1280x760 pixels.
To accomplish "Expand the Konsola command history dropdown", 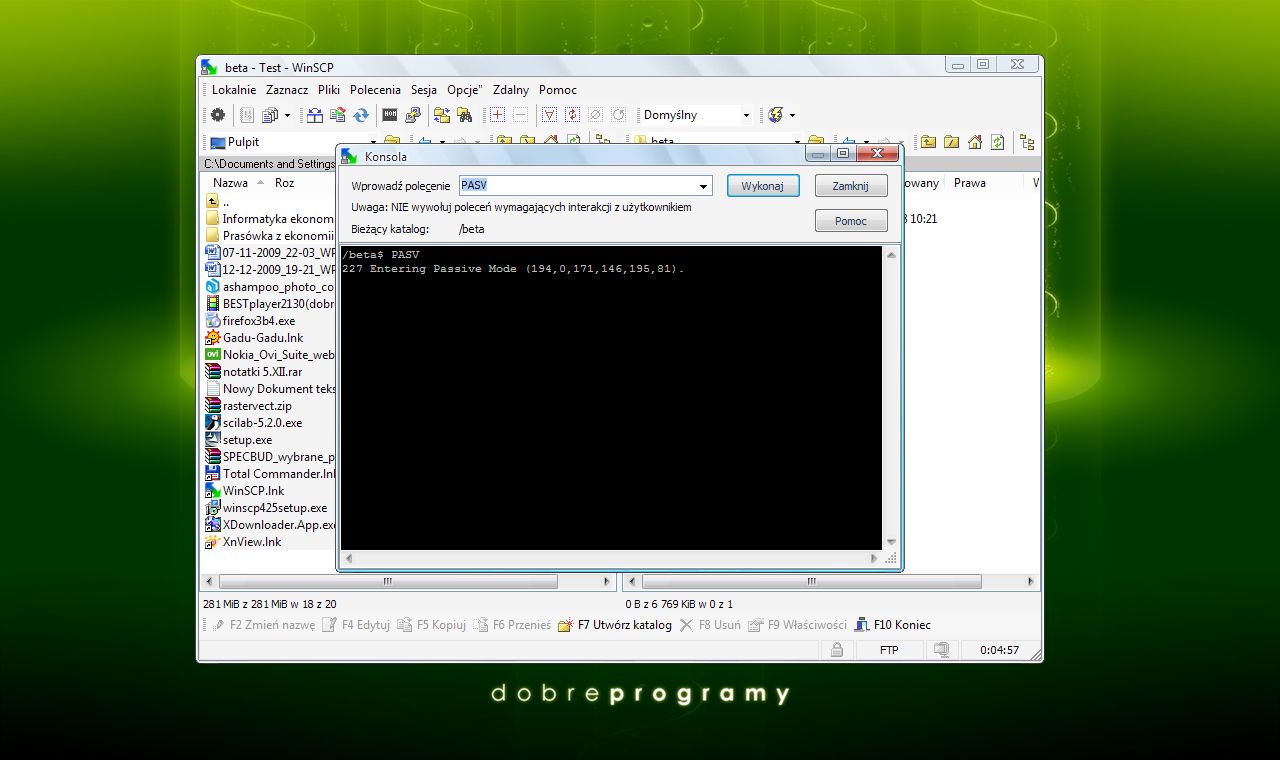I will pyautogui.click(x=704, y=186).
